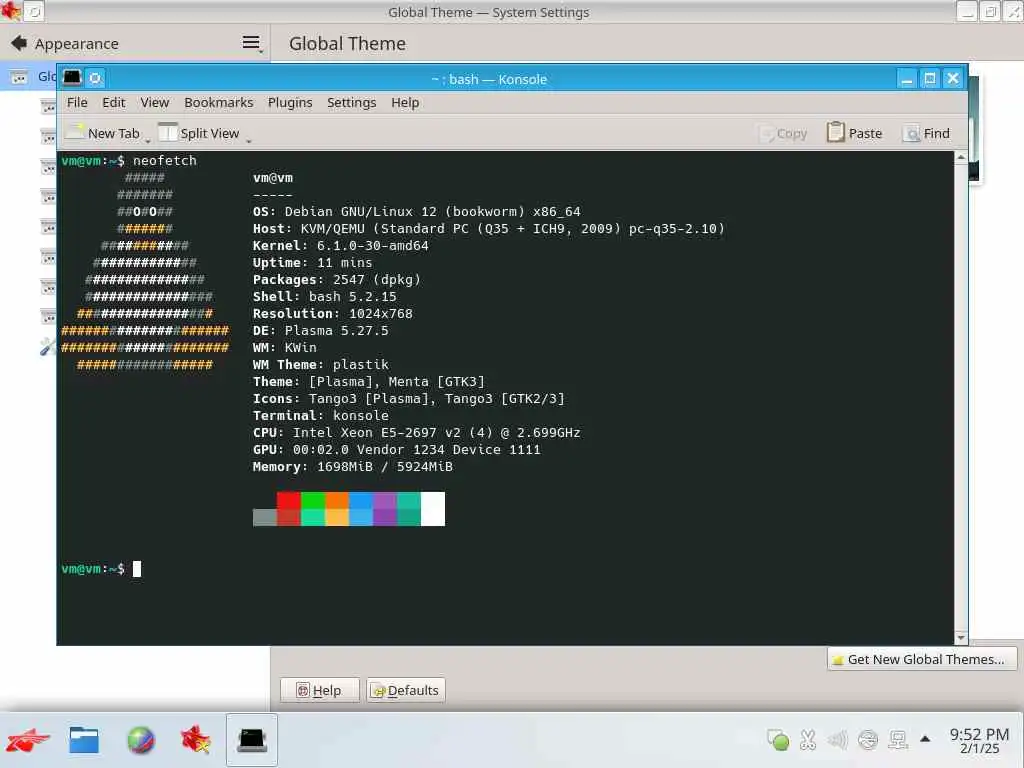Click the Defaults button

406,690
